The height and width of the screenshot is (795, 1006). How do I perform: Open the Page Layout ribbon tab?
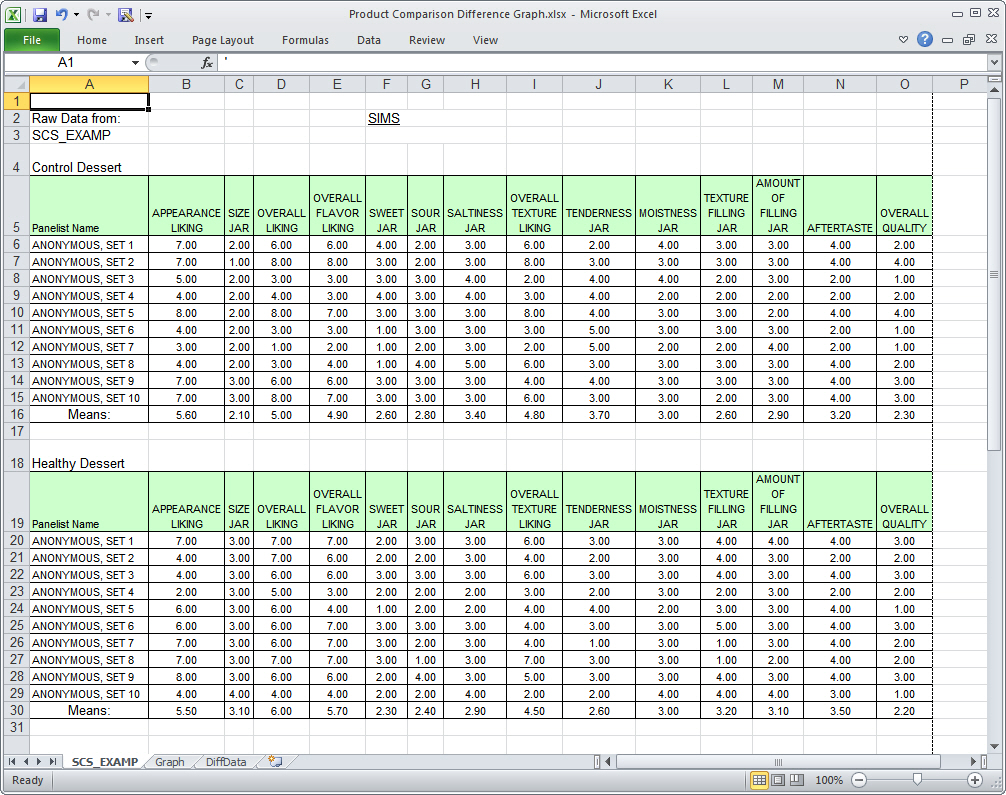[223, 40]
